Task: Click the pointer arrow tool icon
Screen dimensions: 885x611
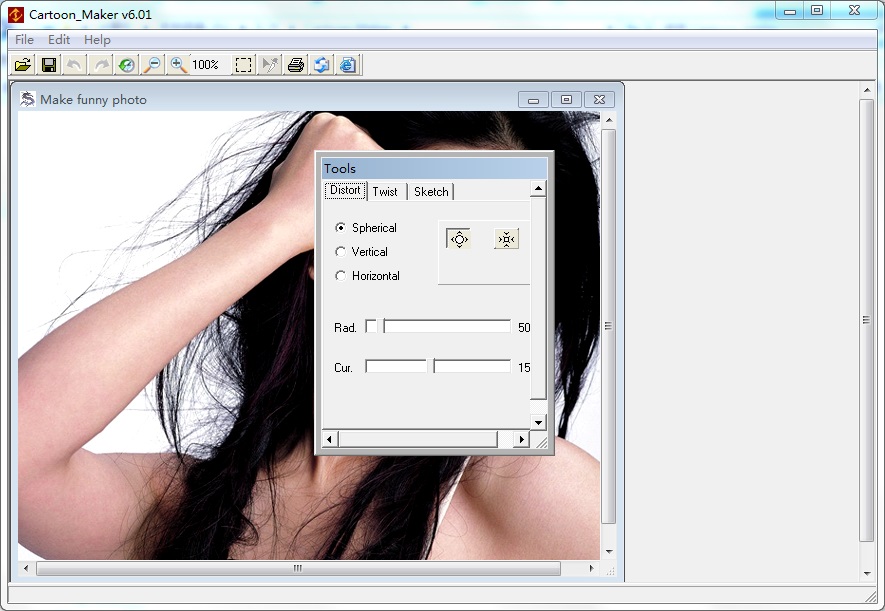Action: (x=270, y=65)
